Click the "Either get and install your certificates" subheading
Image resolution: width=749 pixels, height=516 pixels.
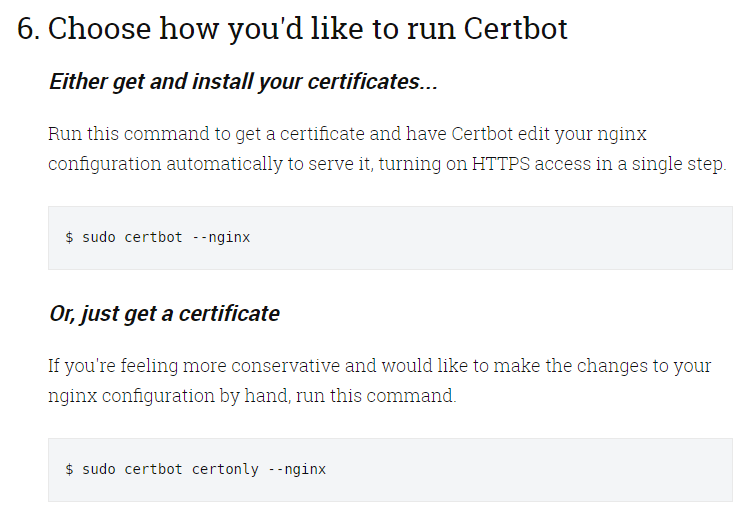click(x=243, y=81)
